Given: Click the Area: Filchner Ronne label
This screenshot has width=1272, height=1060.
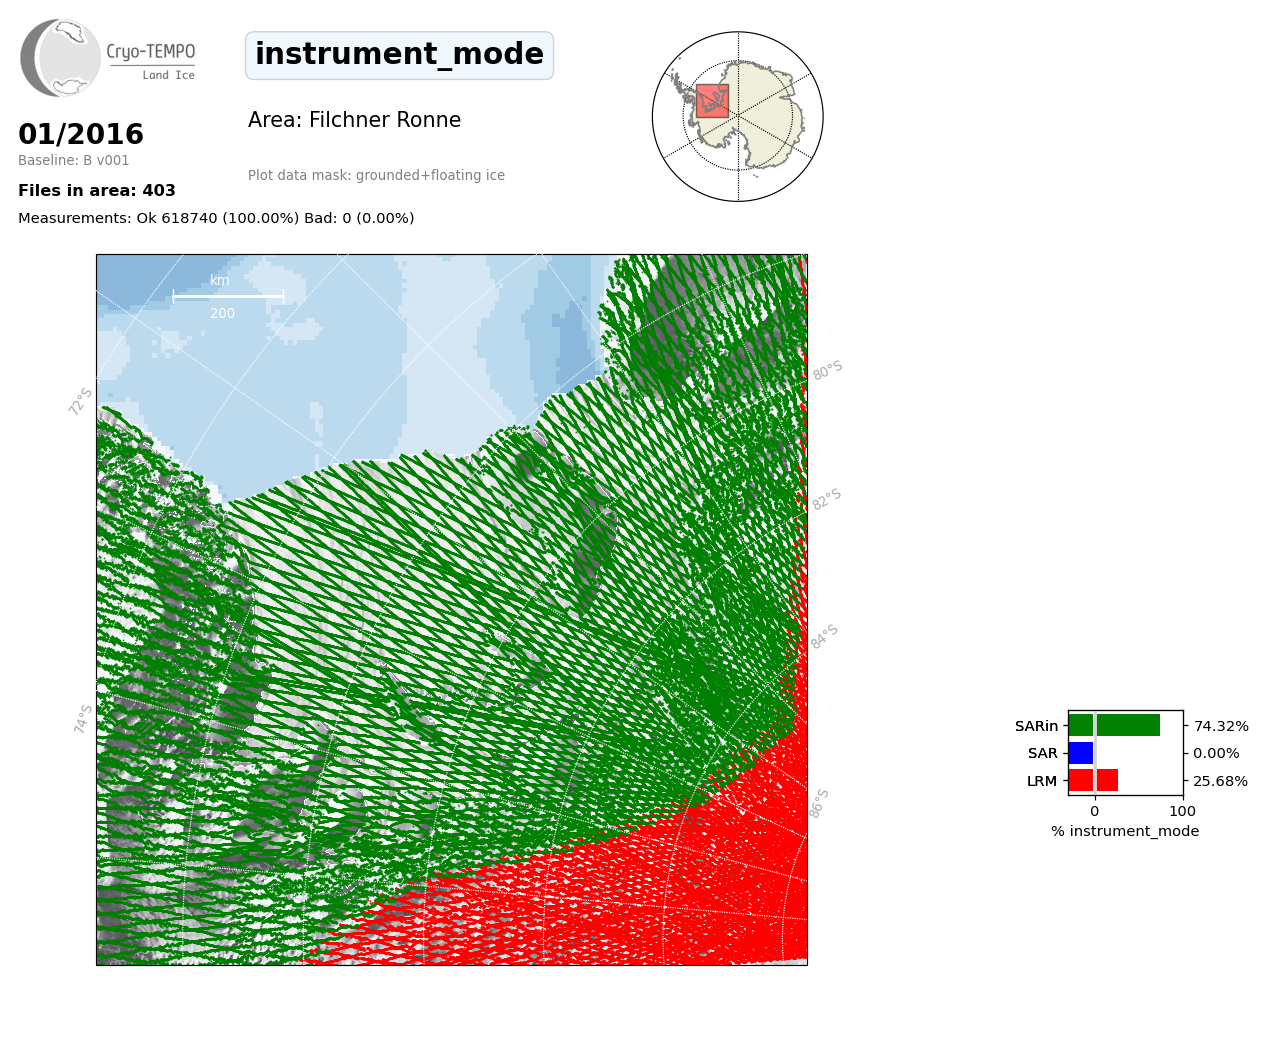Looking at the screenshot, I should coord(354,121).
